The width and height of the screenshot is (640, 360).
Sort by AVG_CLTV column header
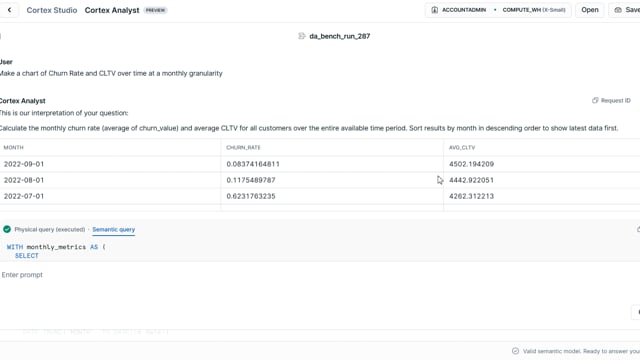462,147
